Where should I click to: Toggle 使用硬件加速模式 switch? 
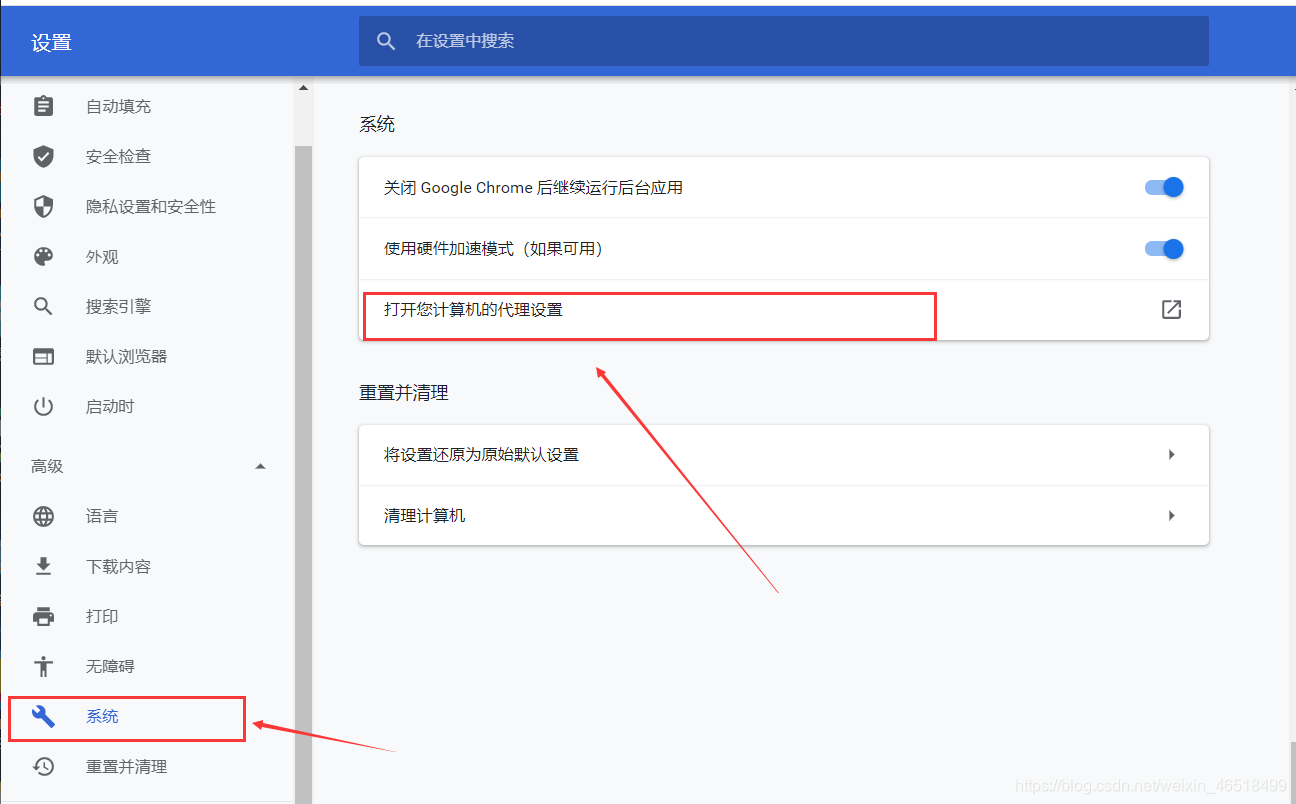(x=1164, y=249)
